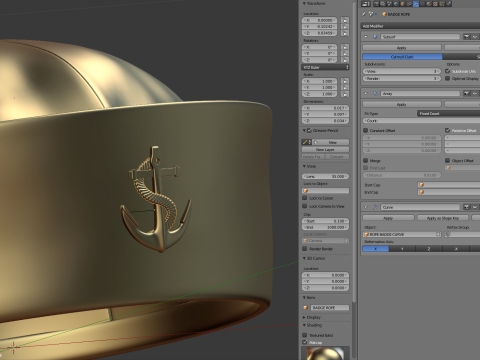
Task: Lock the Rotation Y value
Action: [x=345, y=53]
